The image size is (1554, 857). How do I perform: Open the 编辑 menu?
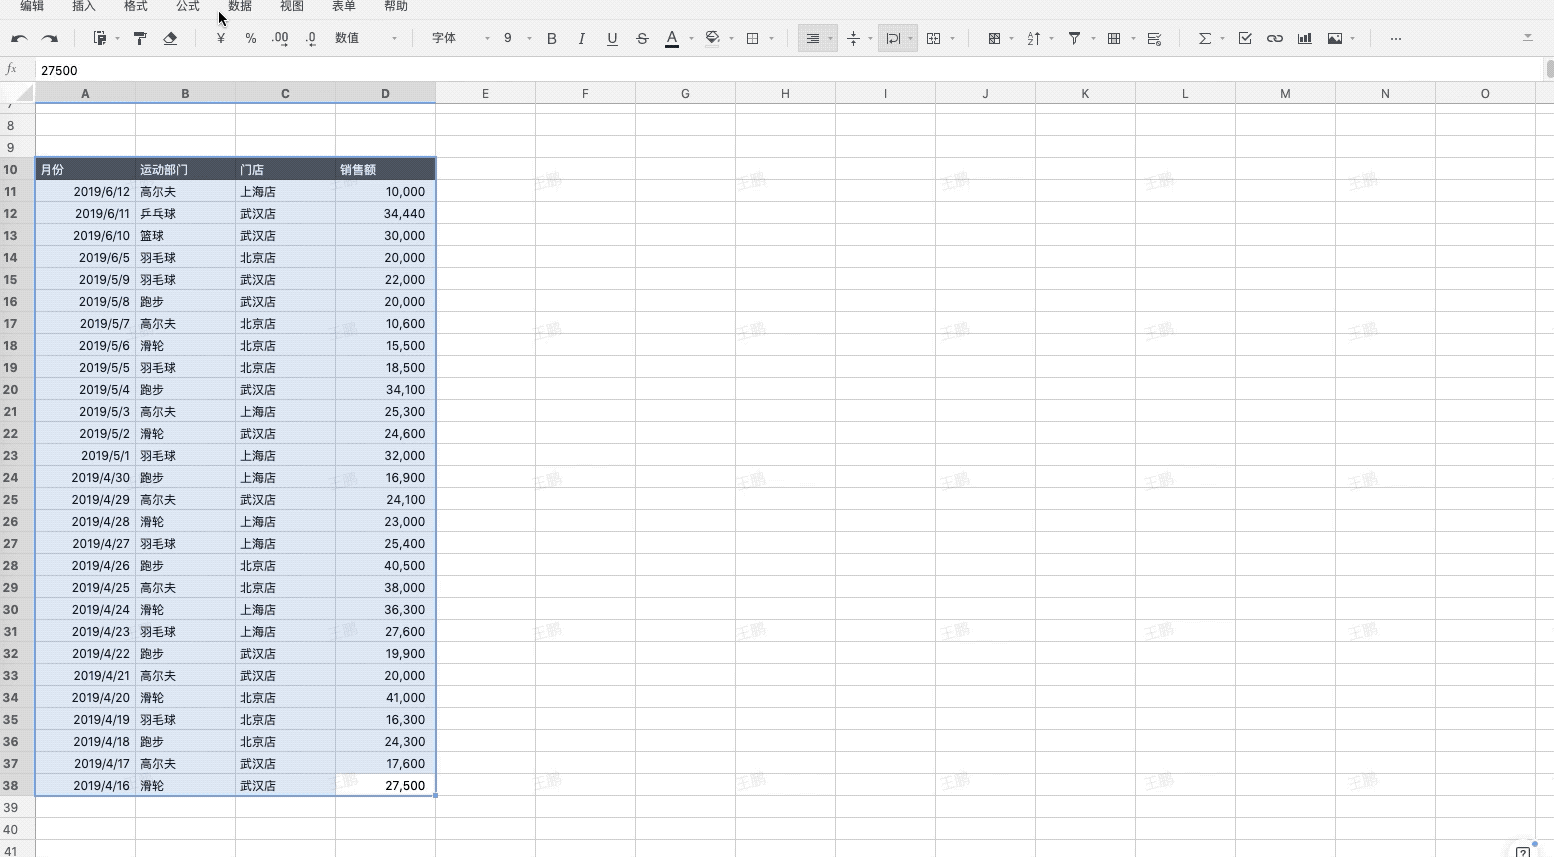pyautogui.click(x=32, y=6)
